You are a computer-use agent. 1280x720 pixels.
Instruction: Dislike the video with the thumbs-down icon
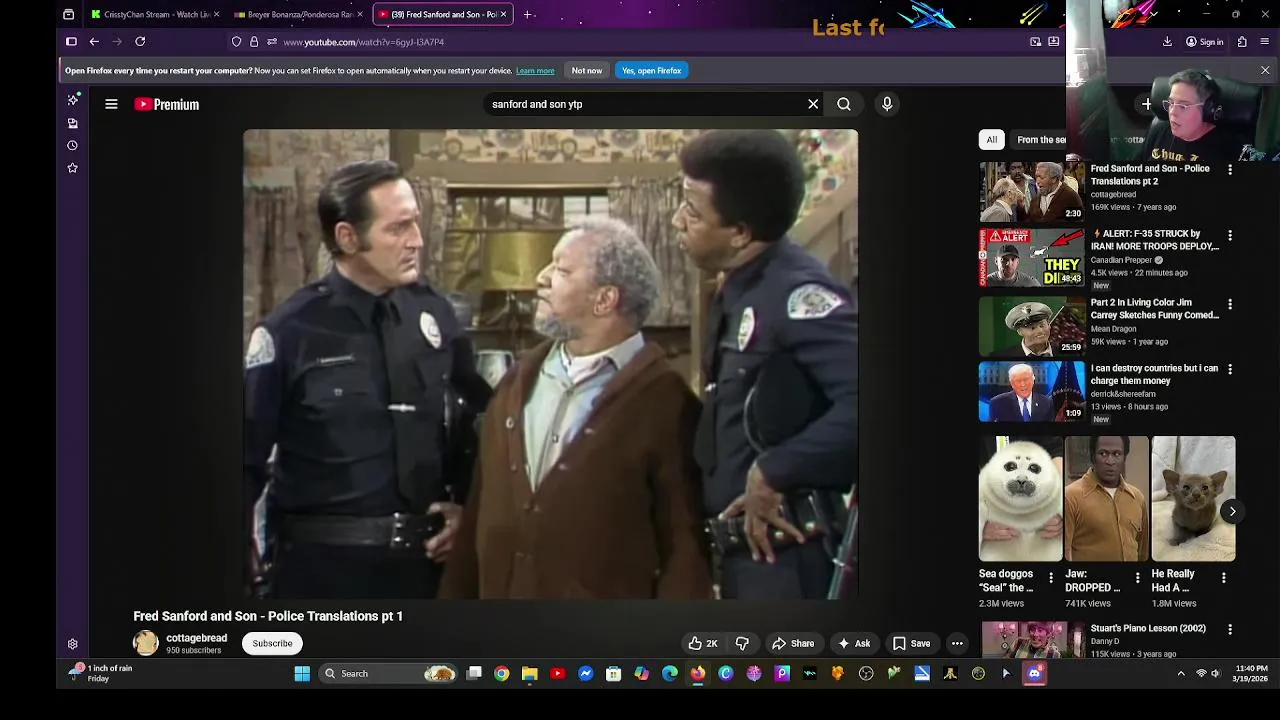click(742, 643)
